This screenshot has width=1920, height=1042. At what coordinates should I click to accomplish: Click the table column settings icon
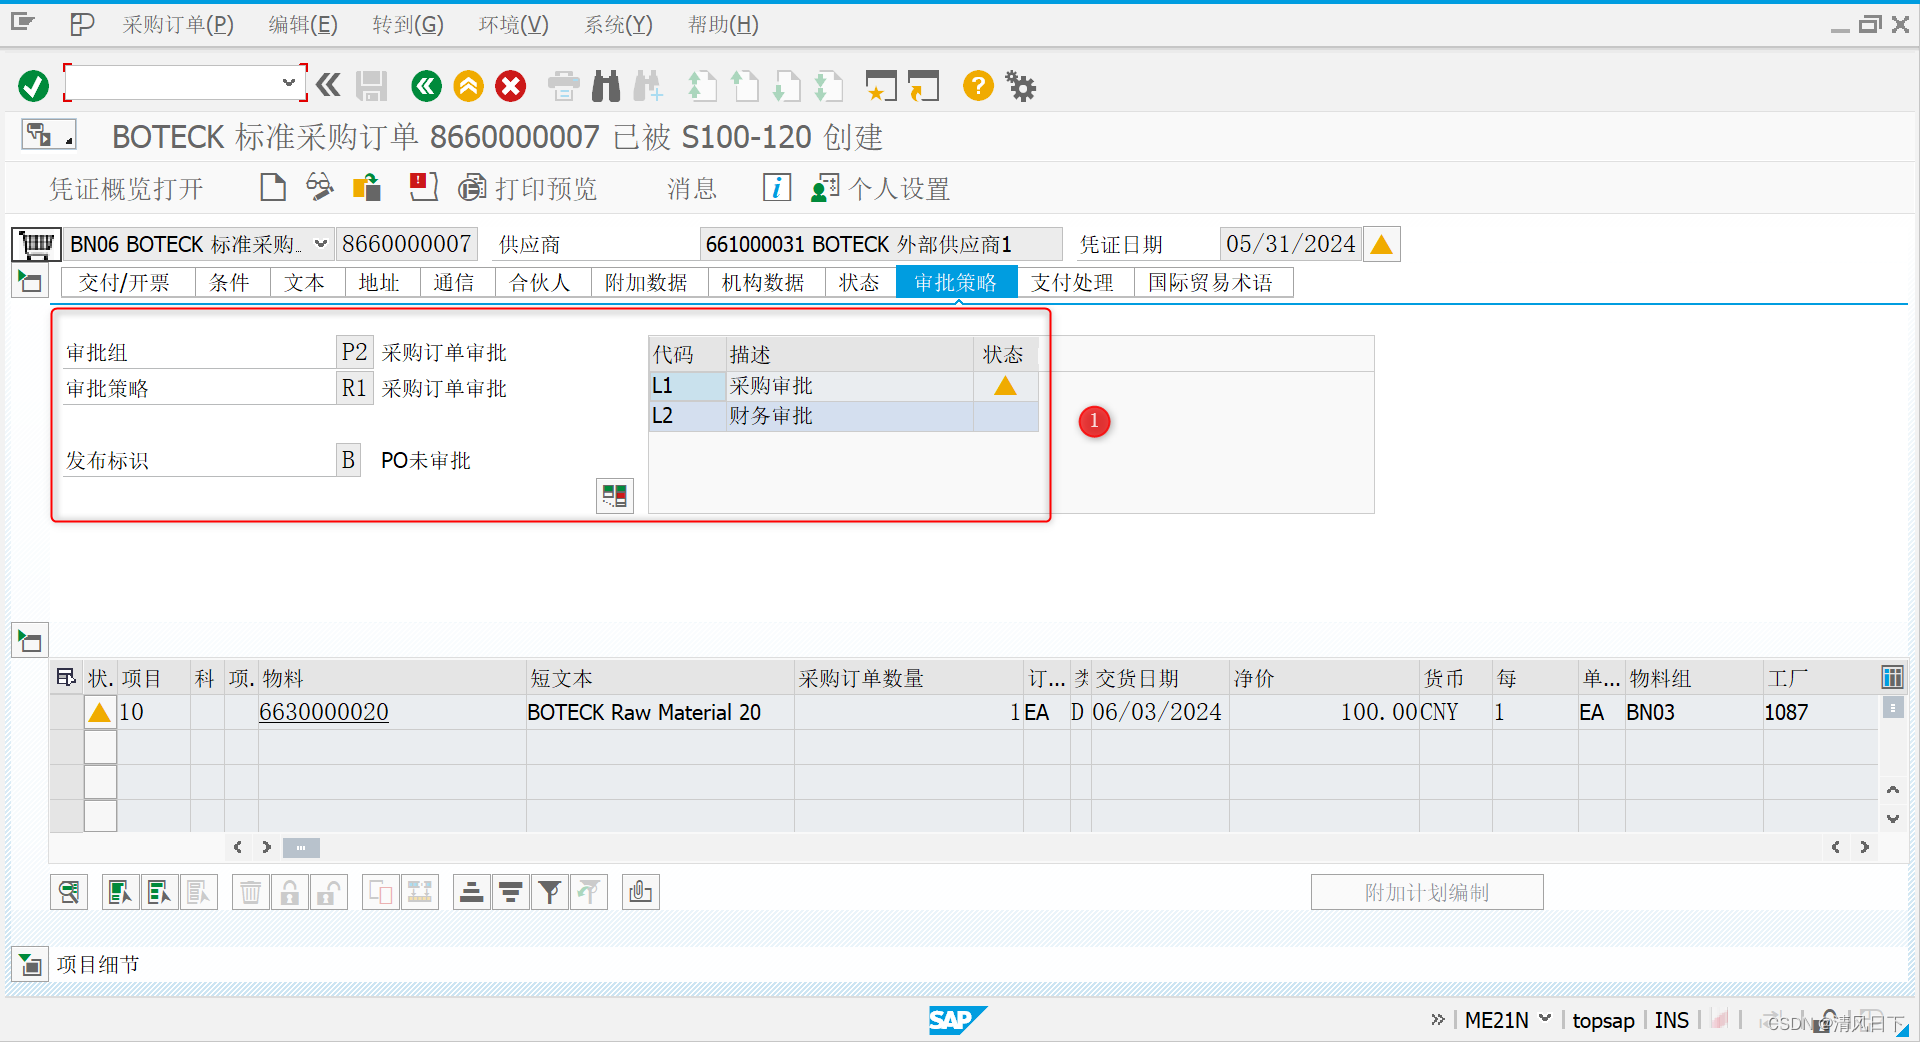(x=1892, y=678)
